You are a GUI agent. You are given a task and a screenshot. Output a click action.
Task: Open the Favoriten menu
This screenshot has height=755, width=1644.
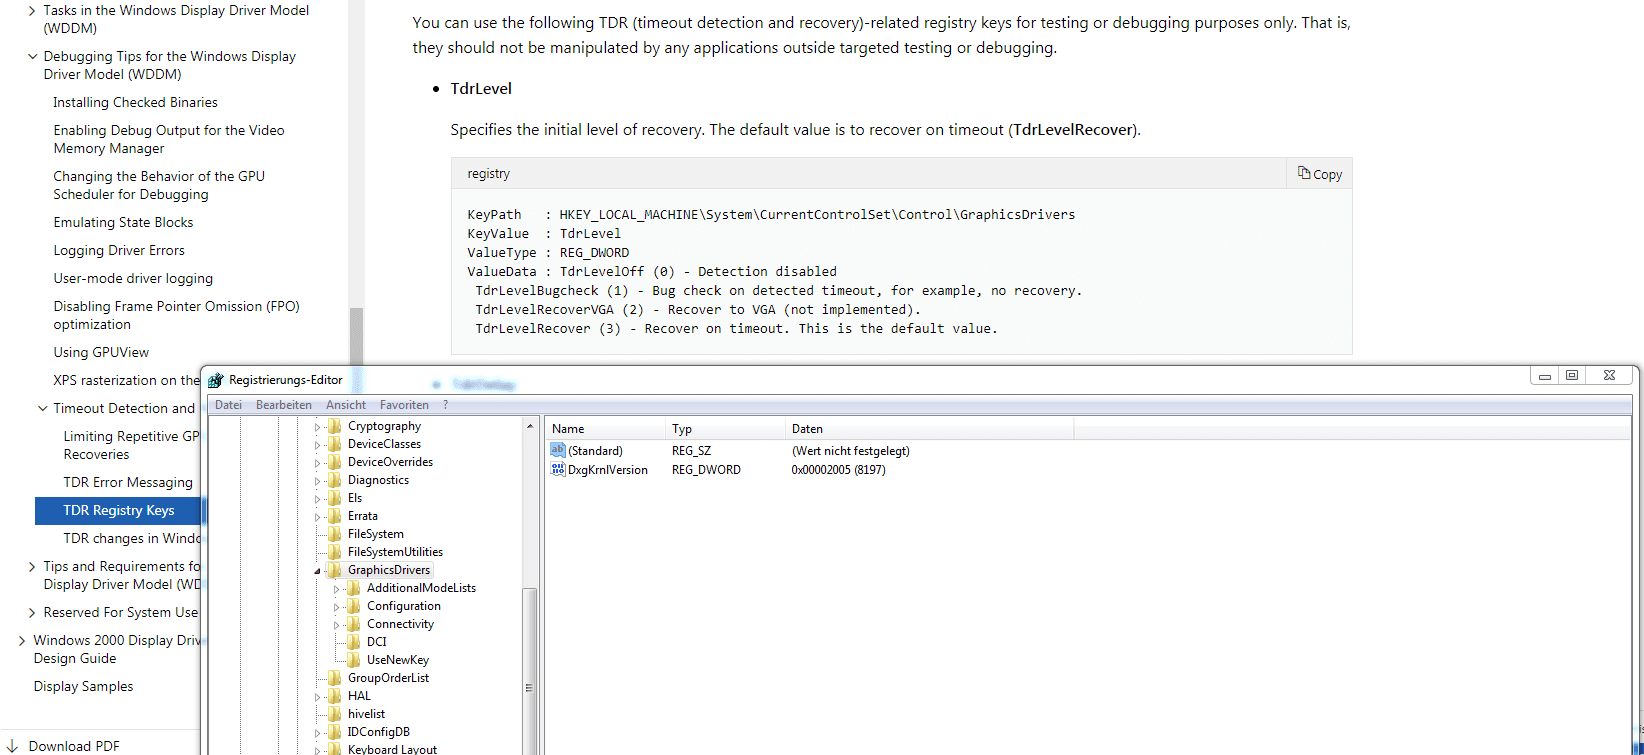[404, 405]
